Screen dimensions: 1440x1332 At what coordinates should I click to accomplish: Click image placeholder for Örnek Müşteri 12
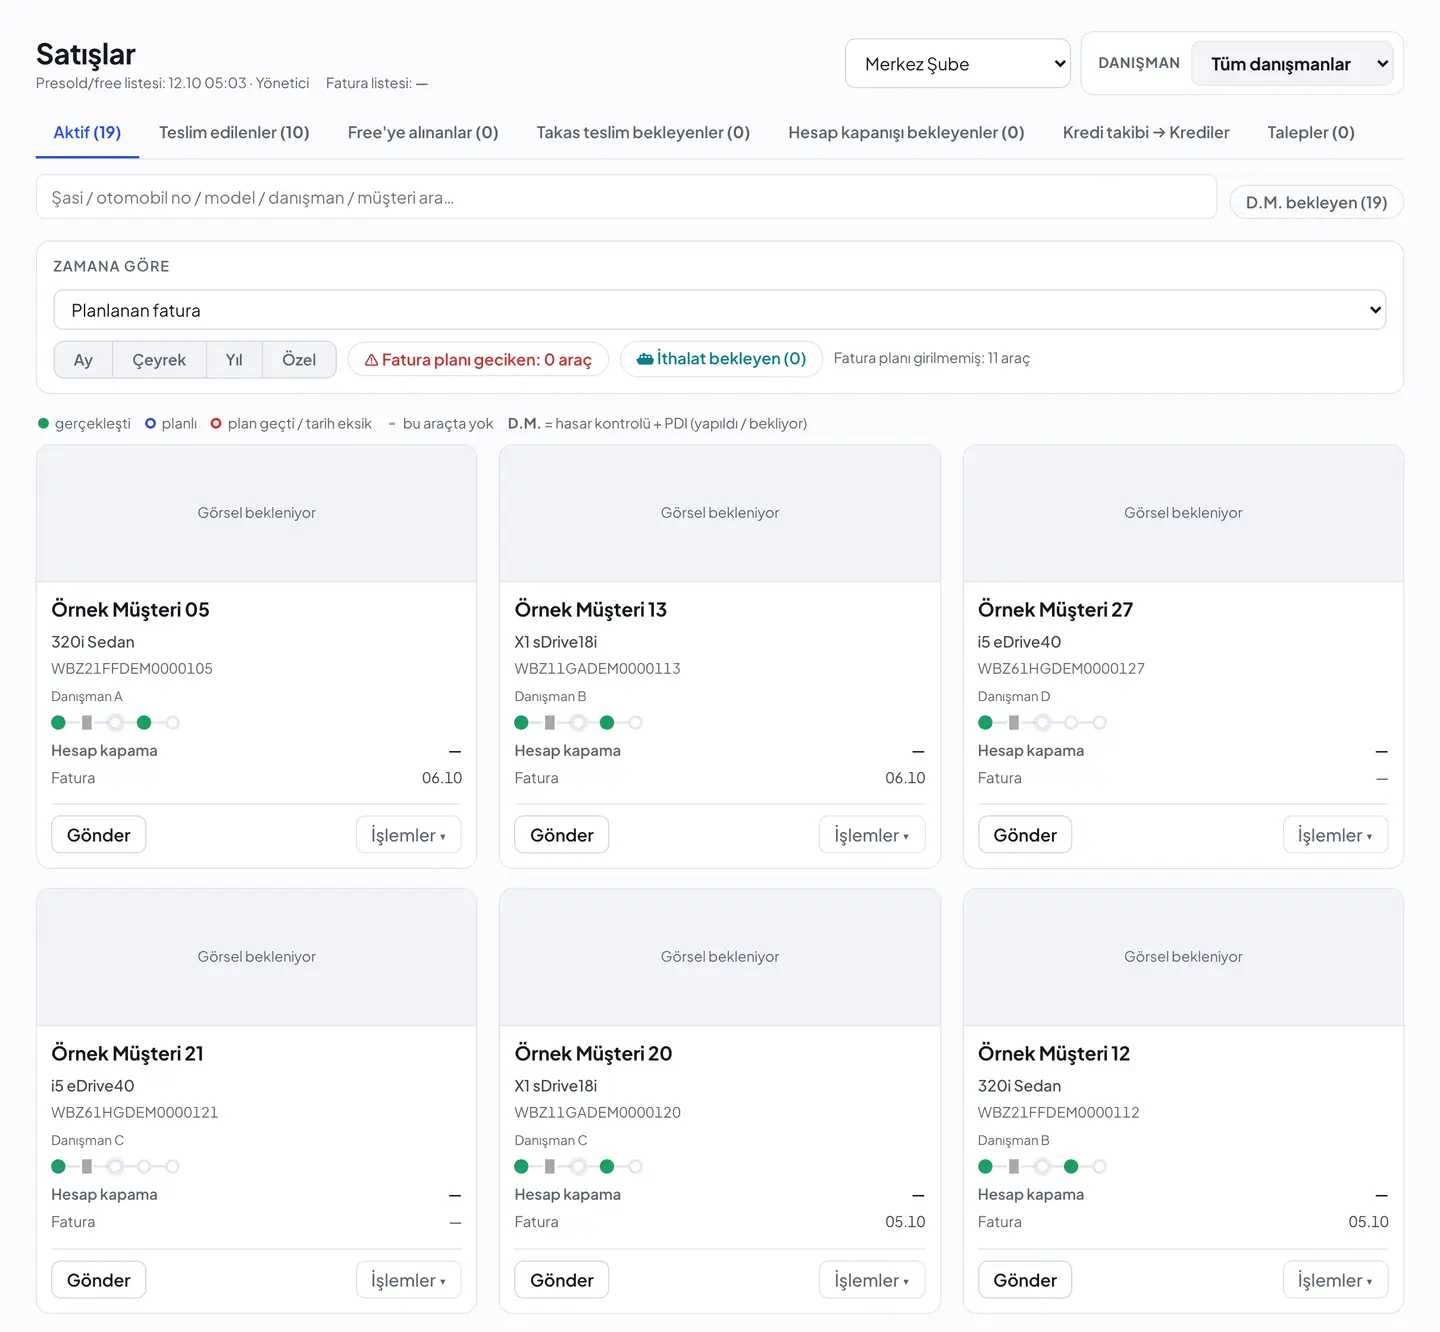point(1183,957)
